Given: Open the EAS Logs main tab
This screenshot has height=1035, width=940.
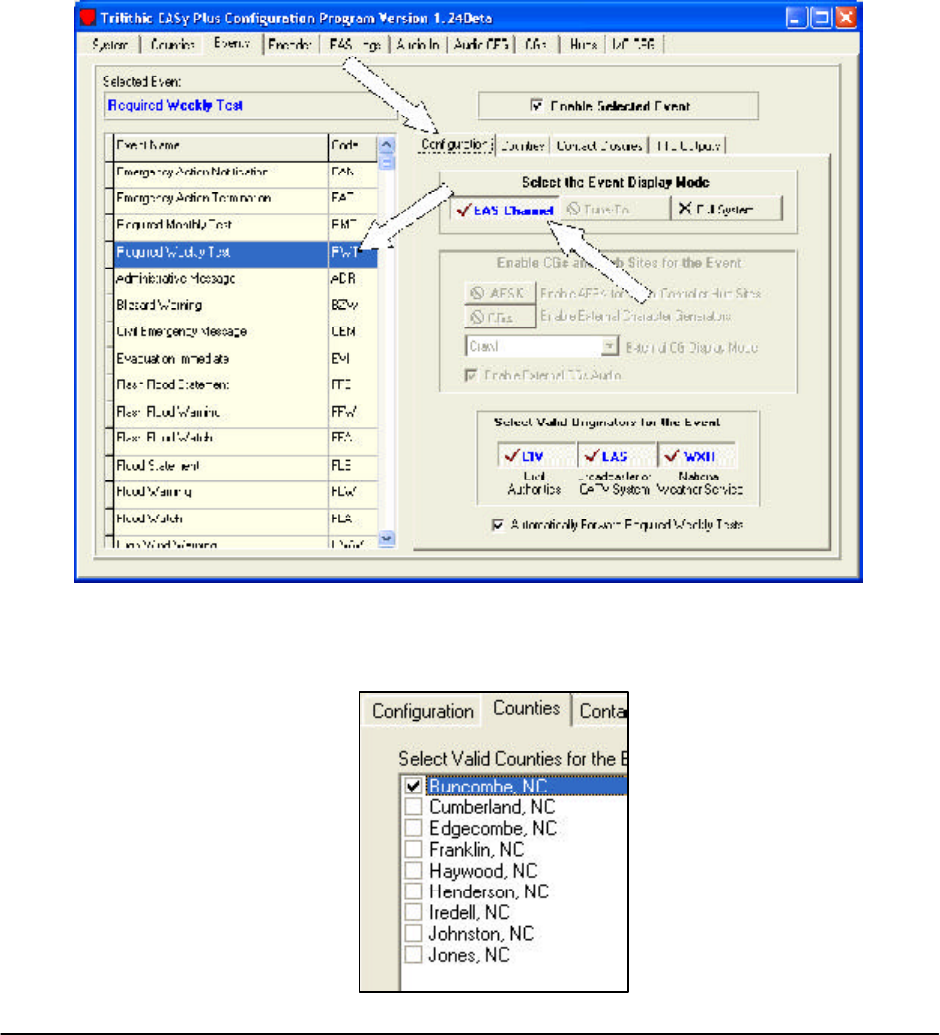Looking at the screenshot, I should [x=355, y=45].
